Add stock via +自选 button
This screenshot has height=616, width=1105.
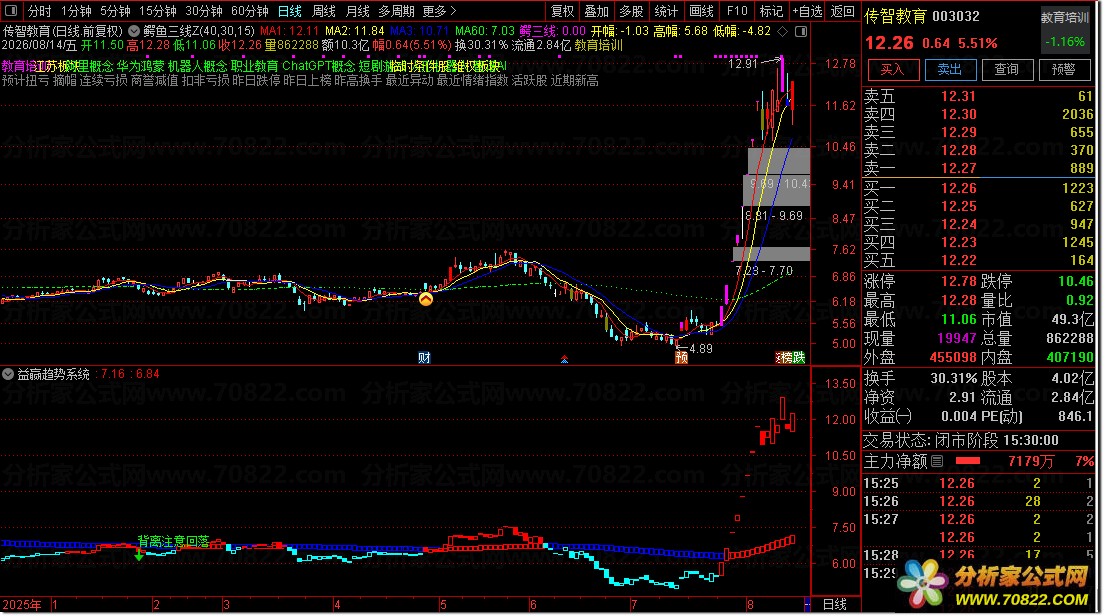coord(807,11)
